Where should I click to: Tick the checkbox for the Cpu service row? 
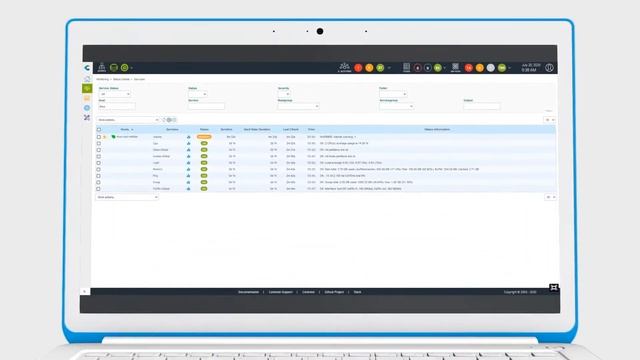(99, 143)
